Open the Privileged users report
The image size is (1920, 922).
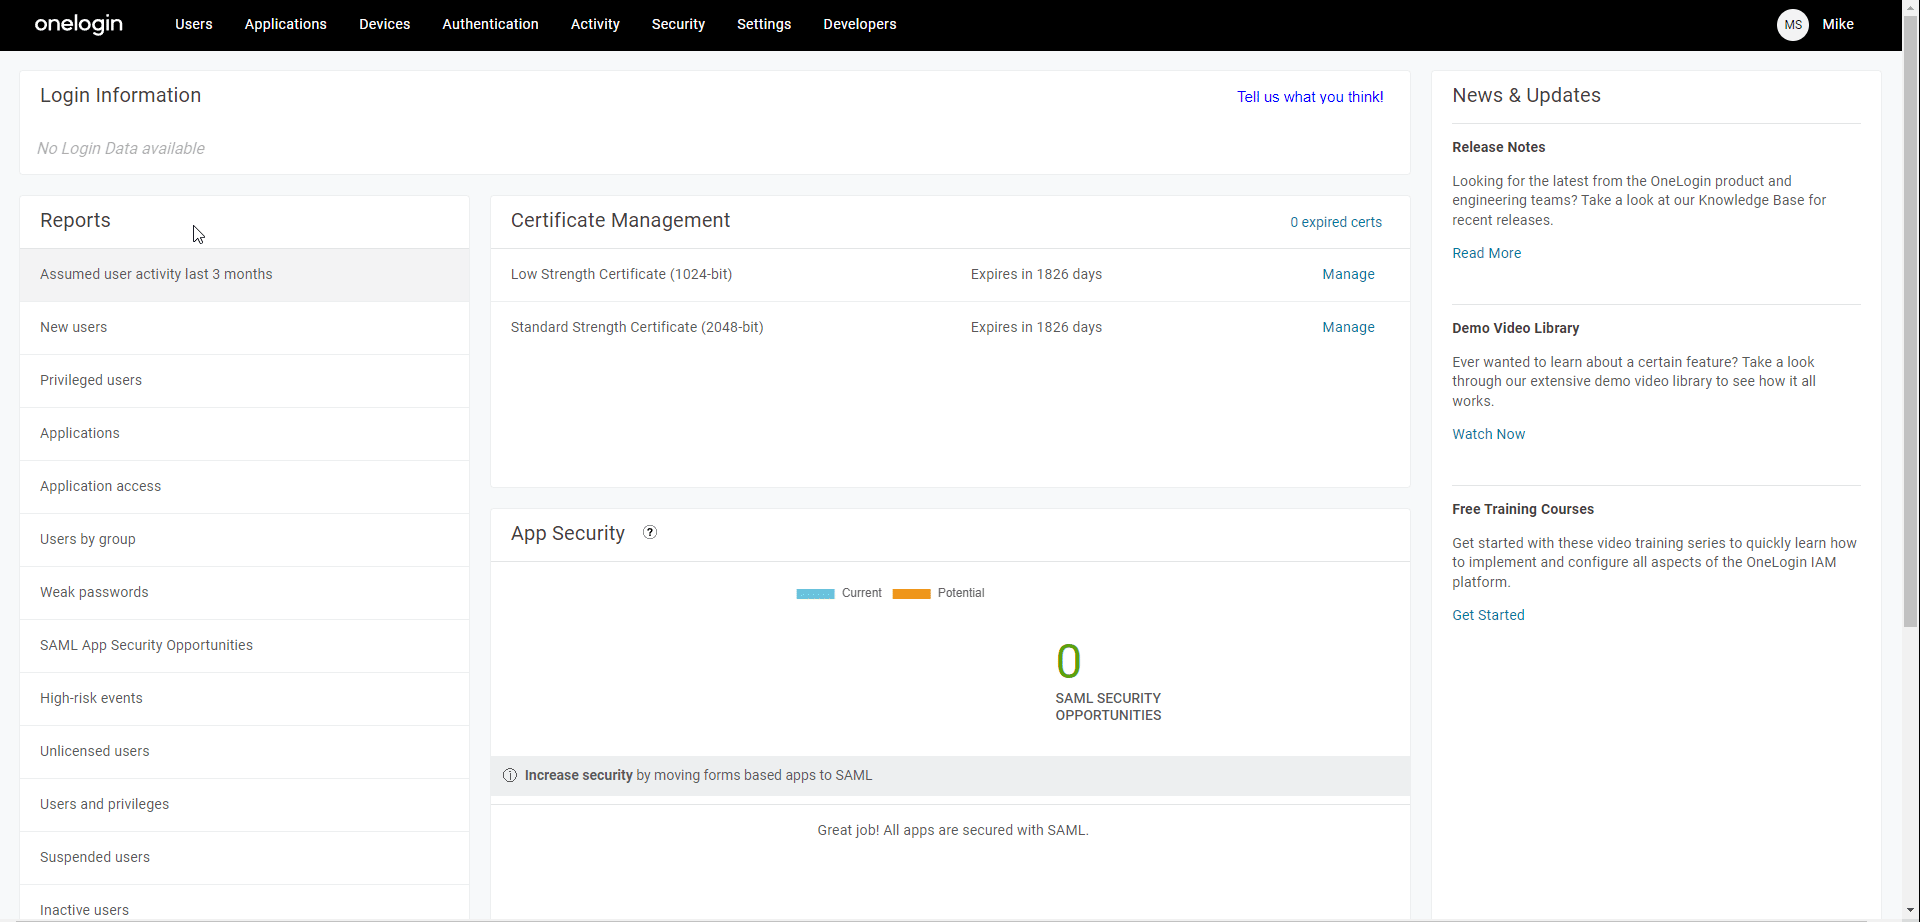pyautogui.click(x=91, y=381)
